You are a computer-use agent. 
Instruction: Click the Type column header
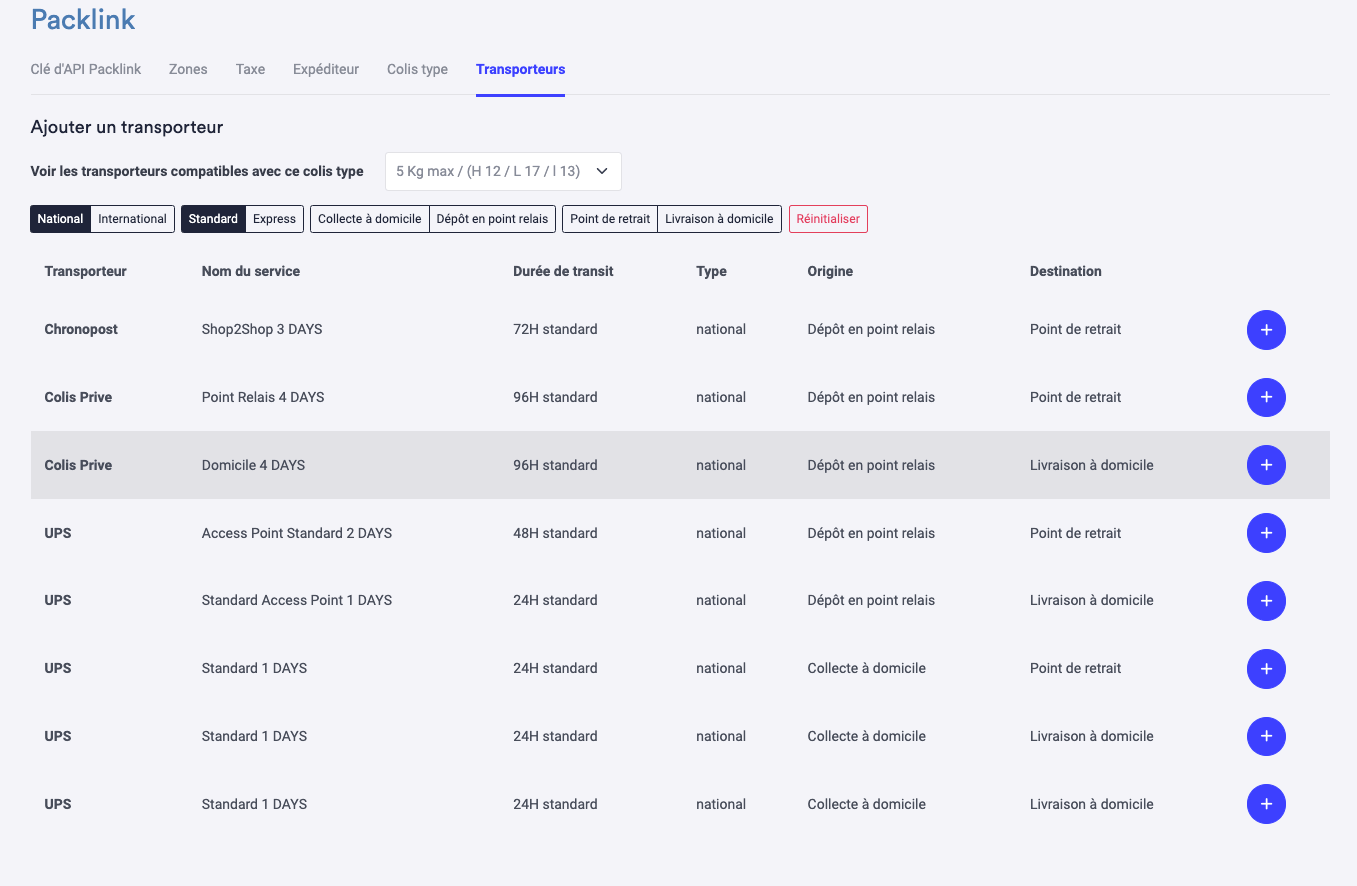pyautogui.click(x=711, y=271)
